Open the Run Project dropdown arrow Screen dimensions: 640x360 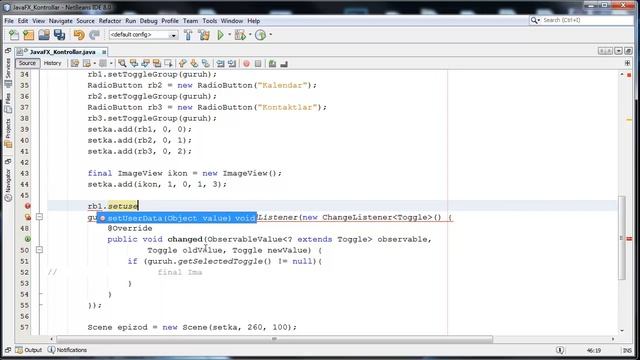coord(229,35)
